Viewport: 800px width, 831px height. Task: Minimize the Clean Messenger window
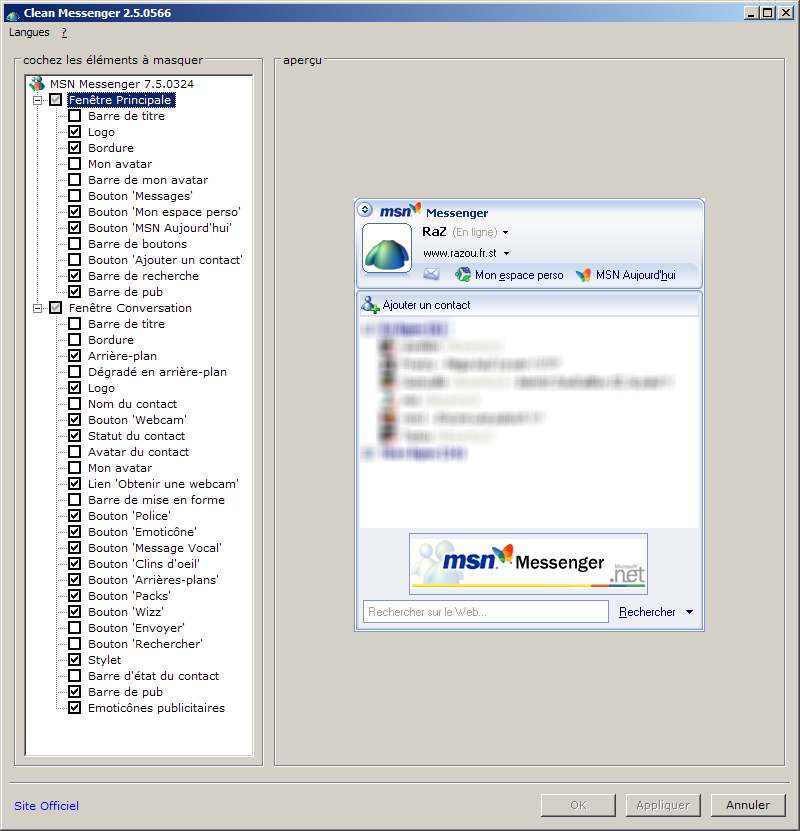(750, 13)
